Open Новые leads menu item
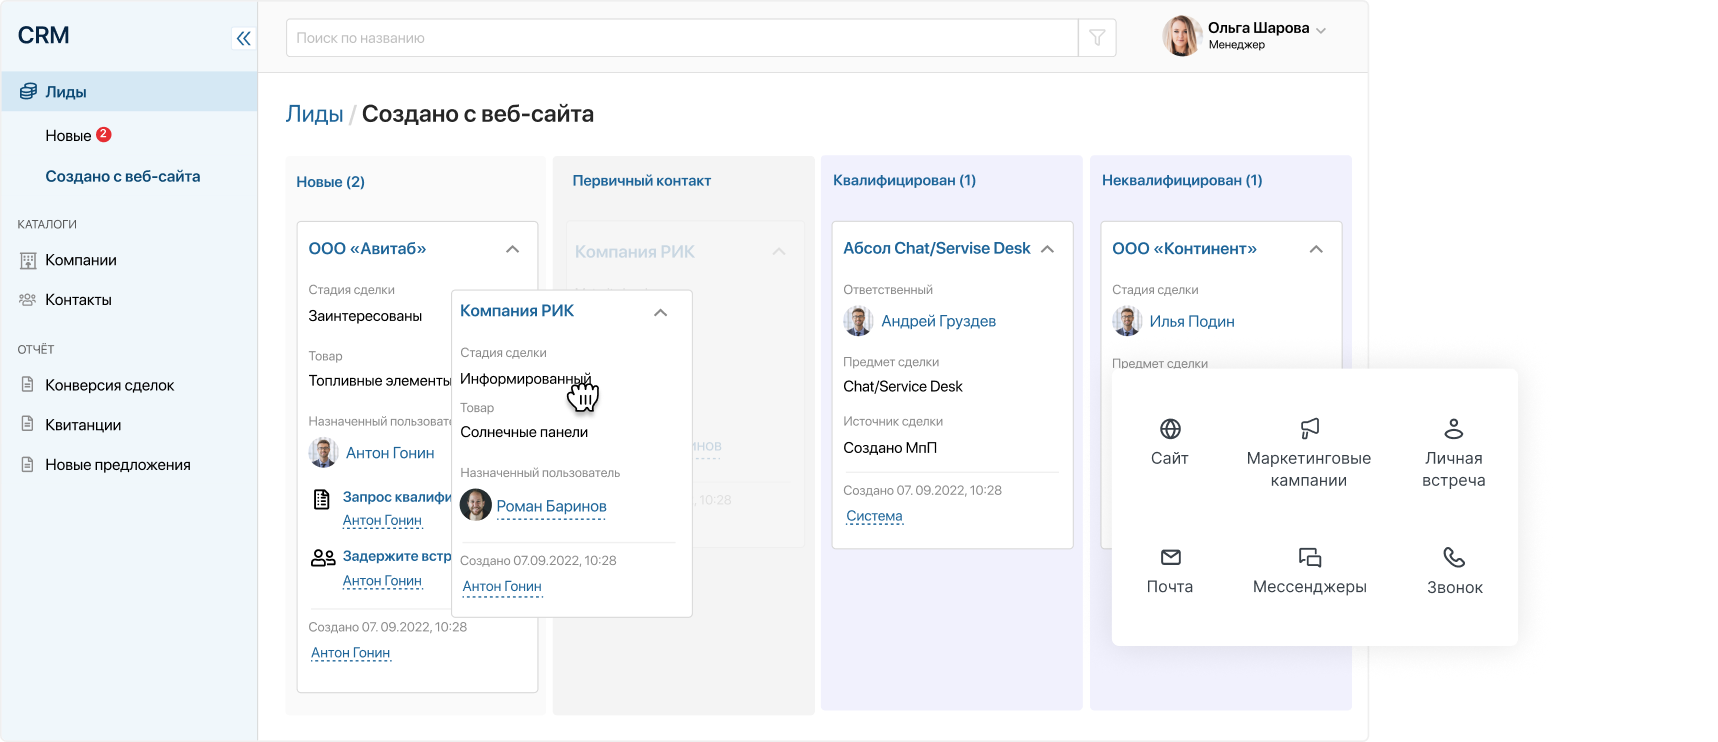 point(68,136)
